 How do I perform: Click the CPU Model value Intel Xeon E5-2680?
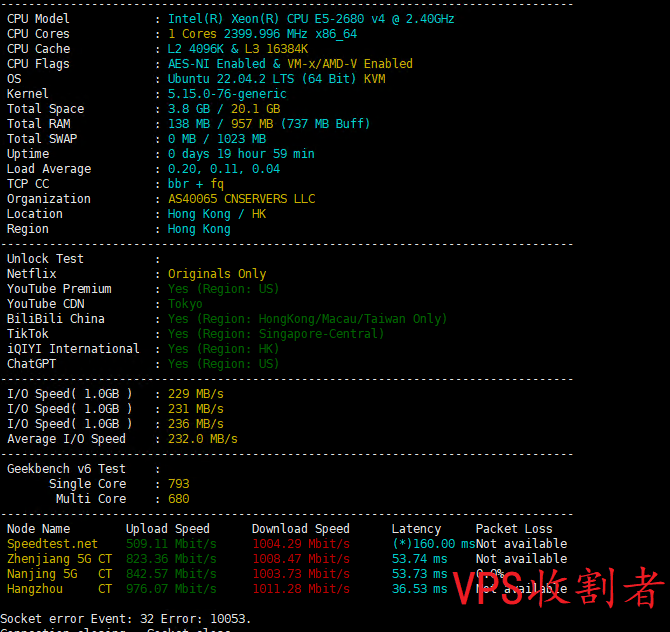pyautogui.click(x=310, y=19)
